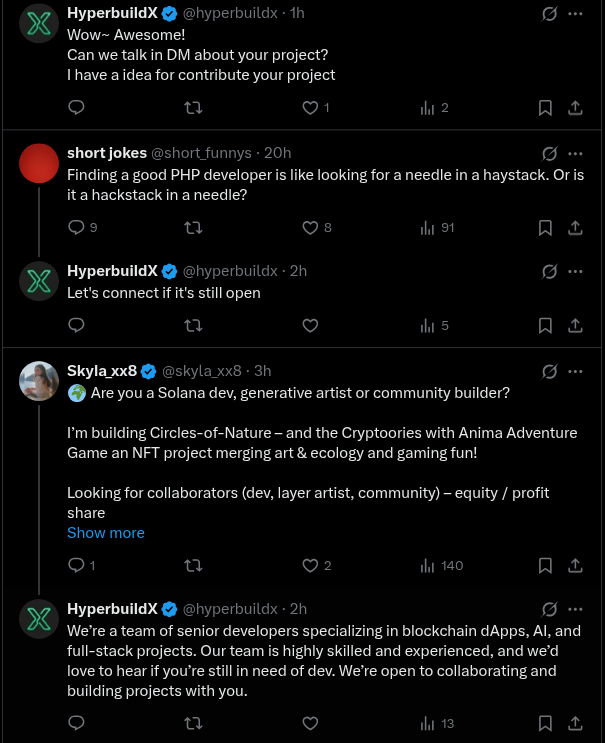Reply to HyperbuildX senior developers post

[x=76, y=723]
